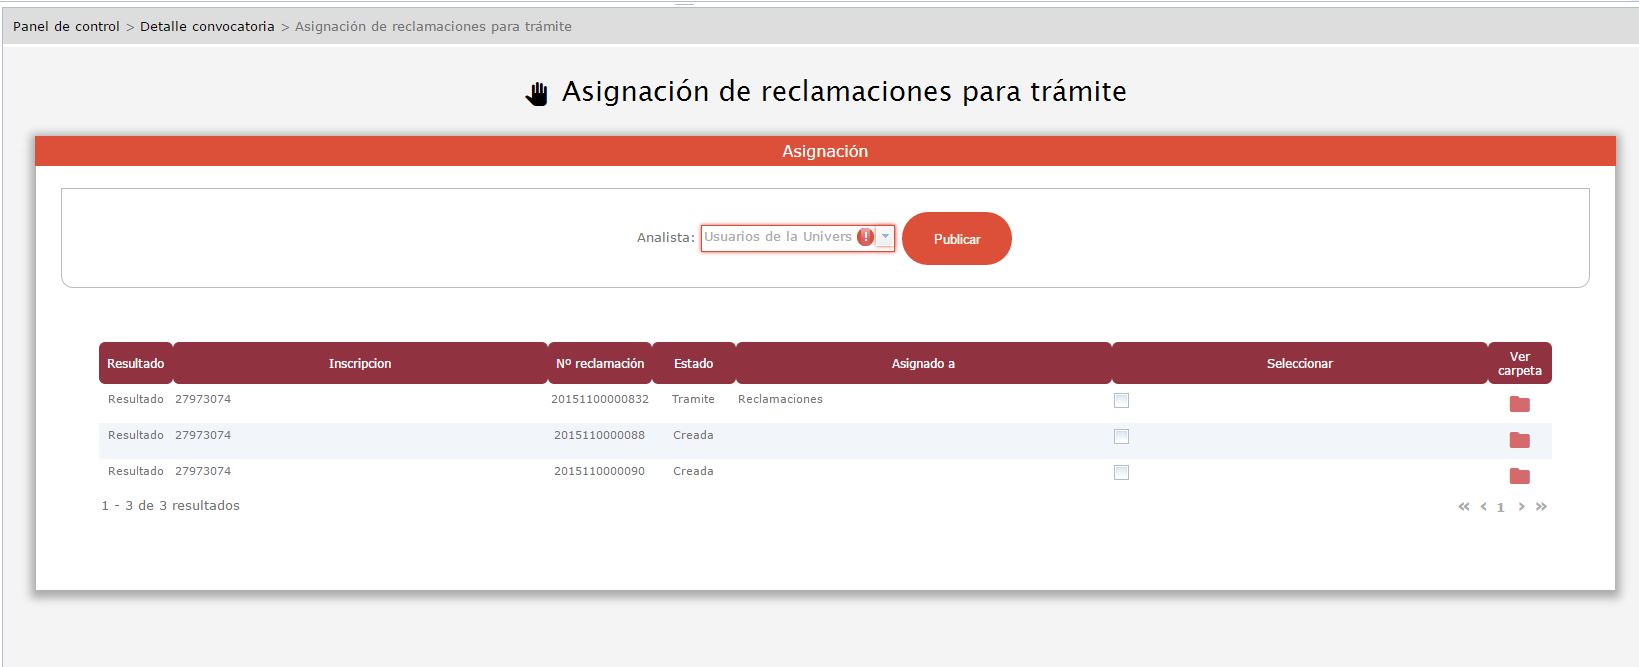Go back to Detalle convocatoria breadcrumb

pyautogui.click(x=207, y=27)
